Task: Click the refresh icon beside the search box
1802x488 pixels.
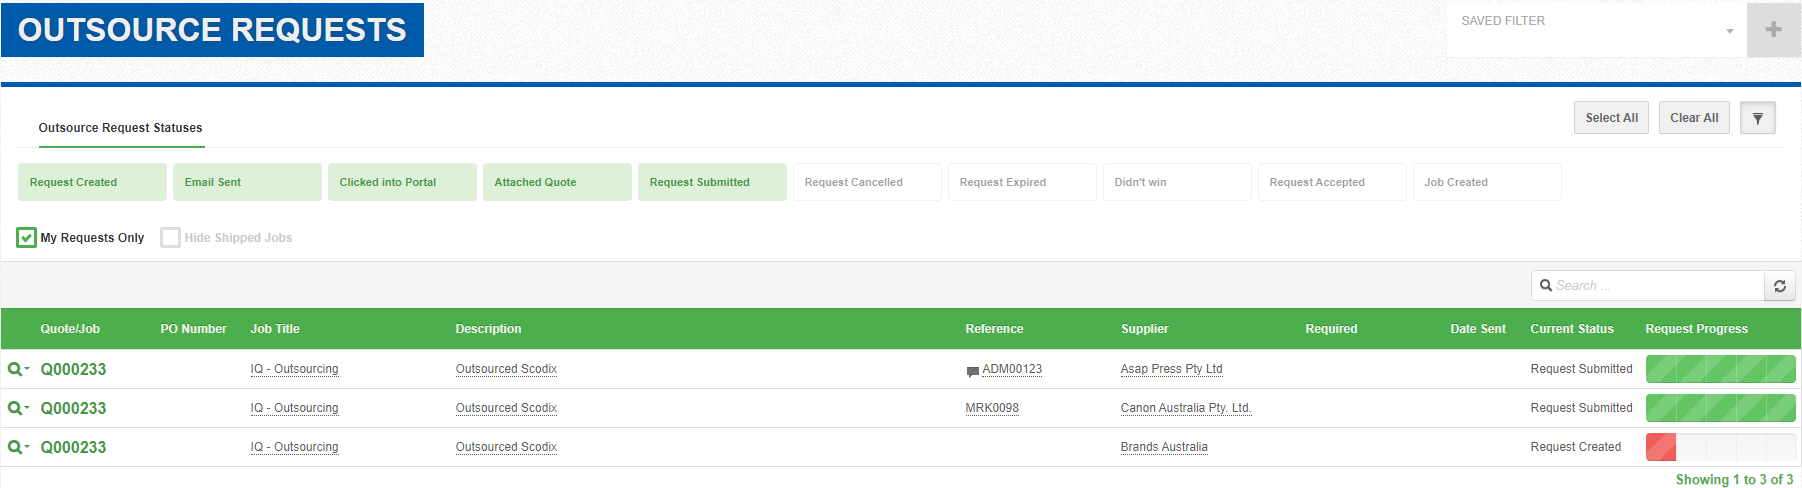Action: point(1780,286)
